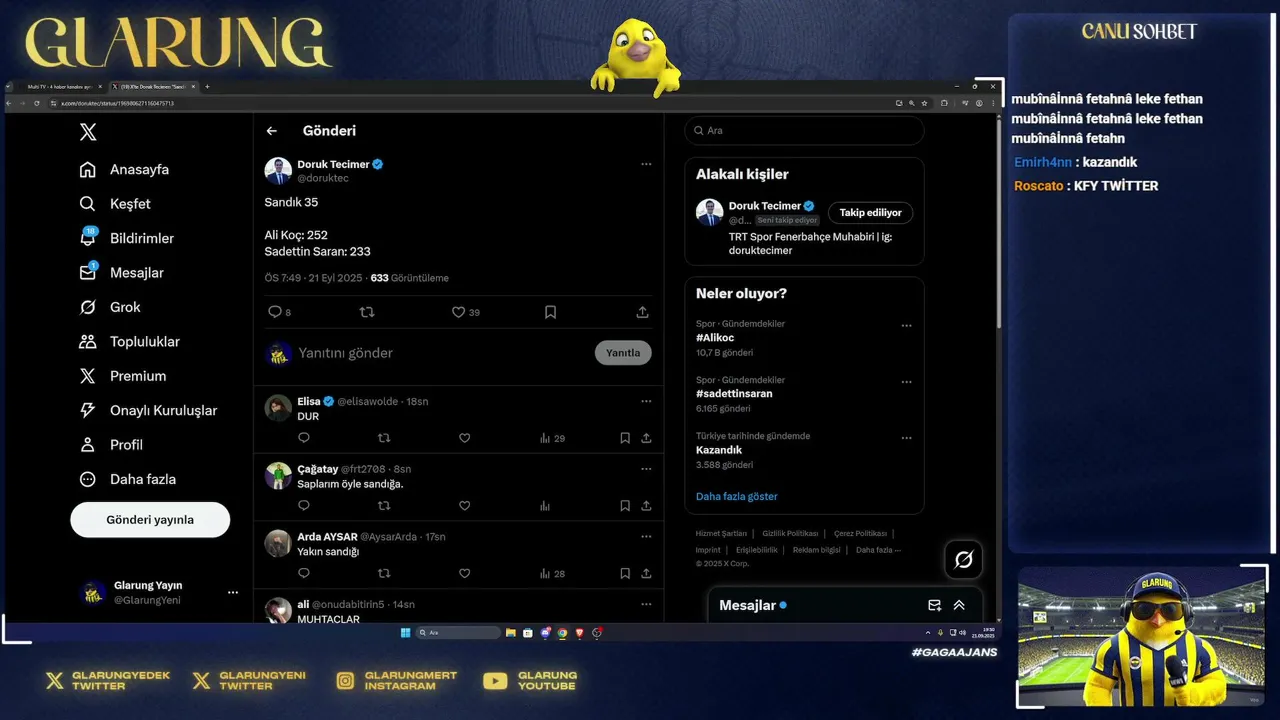Image resolution: width=1280 pixels, height=720 pixels.
Task: Open File Explorer from taskbar
Action: [511, 633]
